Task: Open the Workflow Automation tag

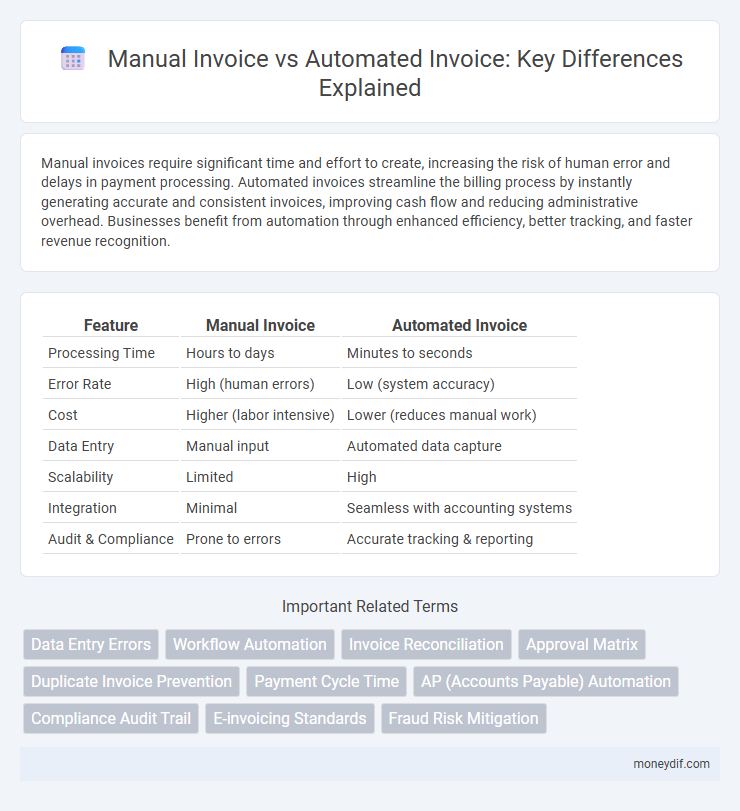Action: [250, 644]
